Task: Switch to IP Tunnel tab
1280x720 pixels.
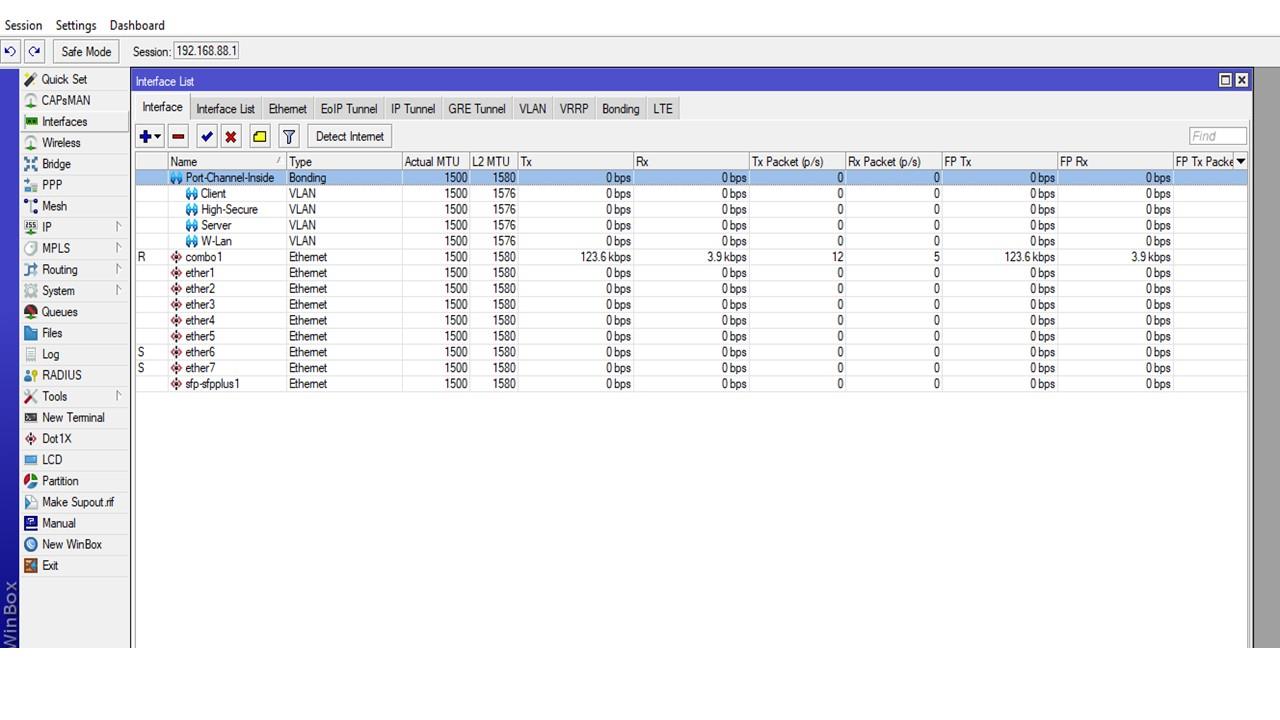Action: 413,109
